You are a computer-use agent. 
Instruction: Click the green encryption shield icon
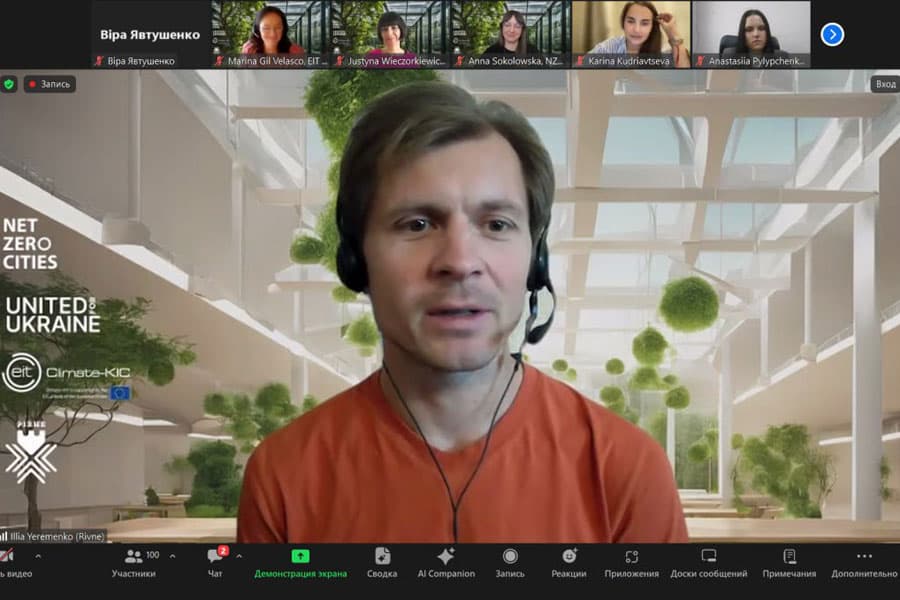point(9,84)
